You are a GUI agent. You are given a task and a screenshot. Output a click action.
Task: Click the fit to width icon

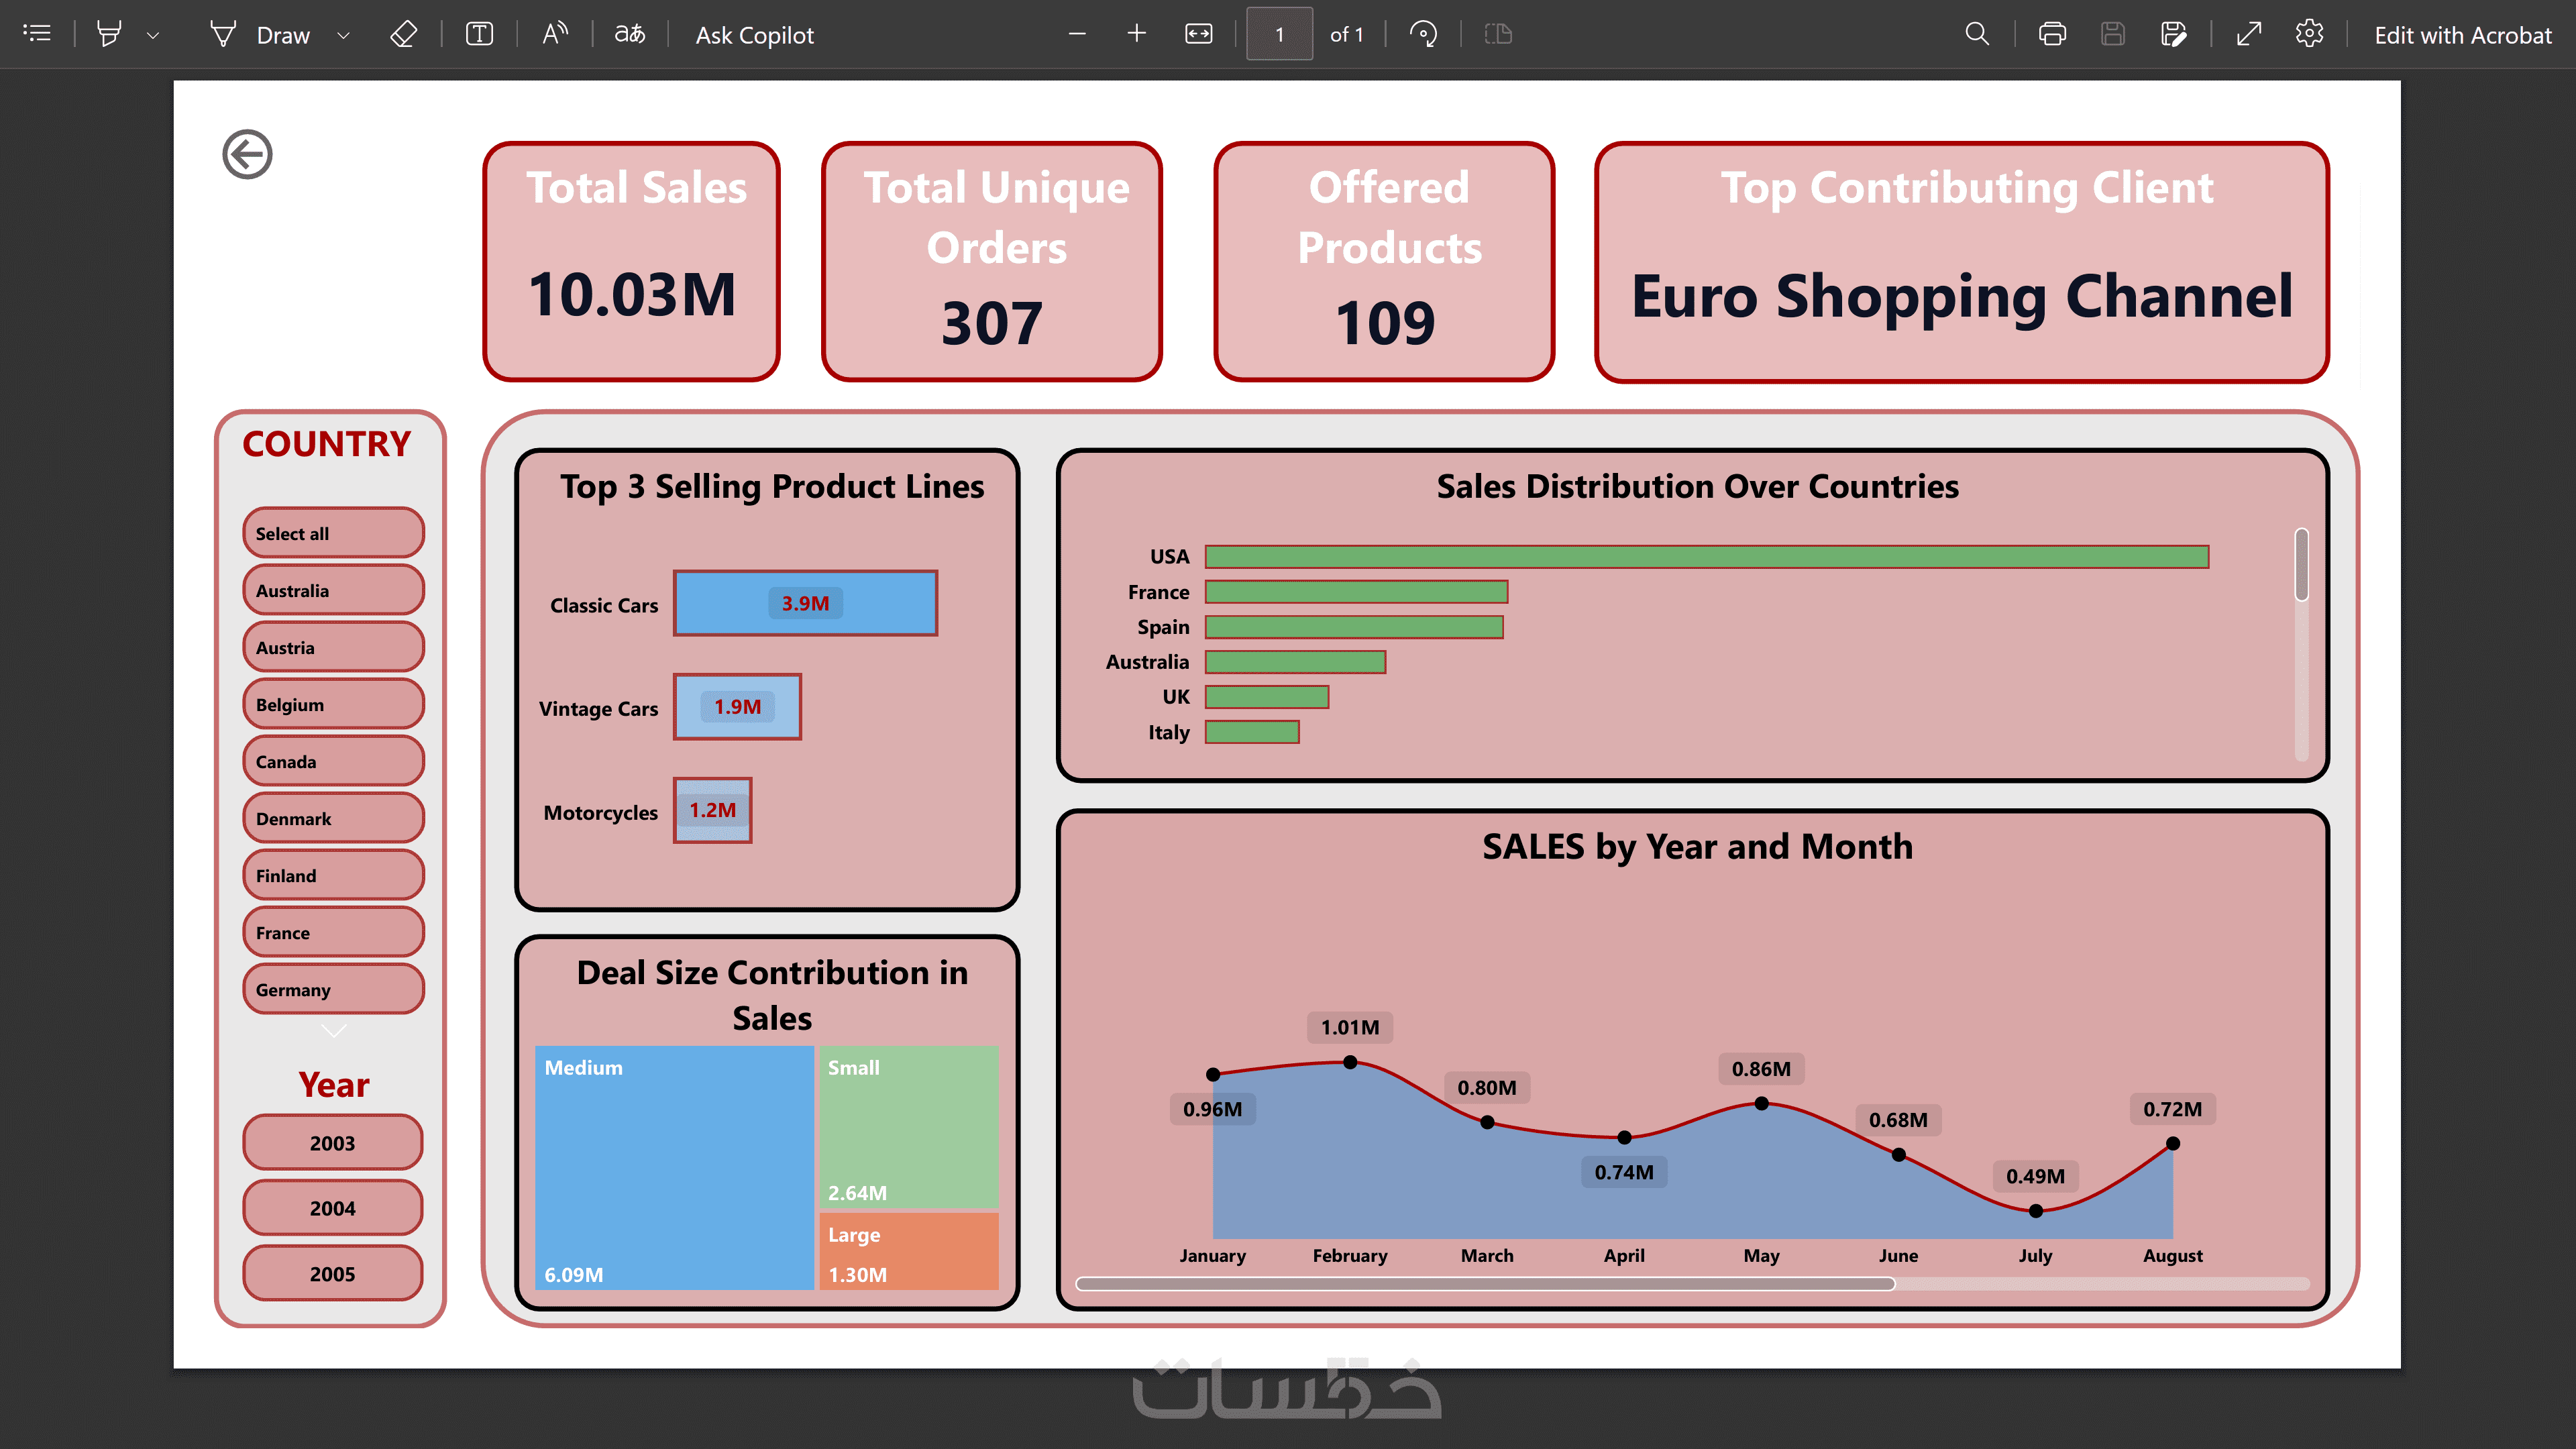point(1198,34)
